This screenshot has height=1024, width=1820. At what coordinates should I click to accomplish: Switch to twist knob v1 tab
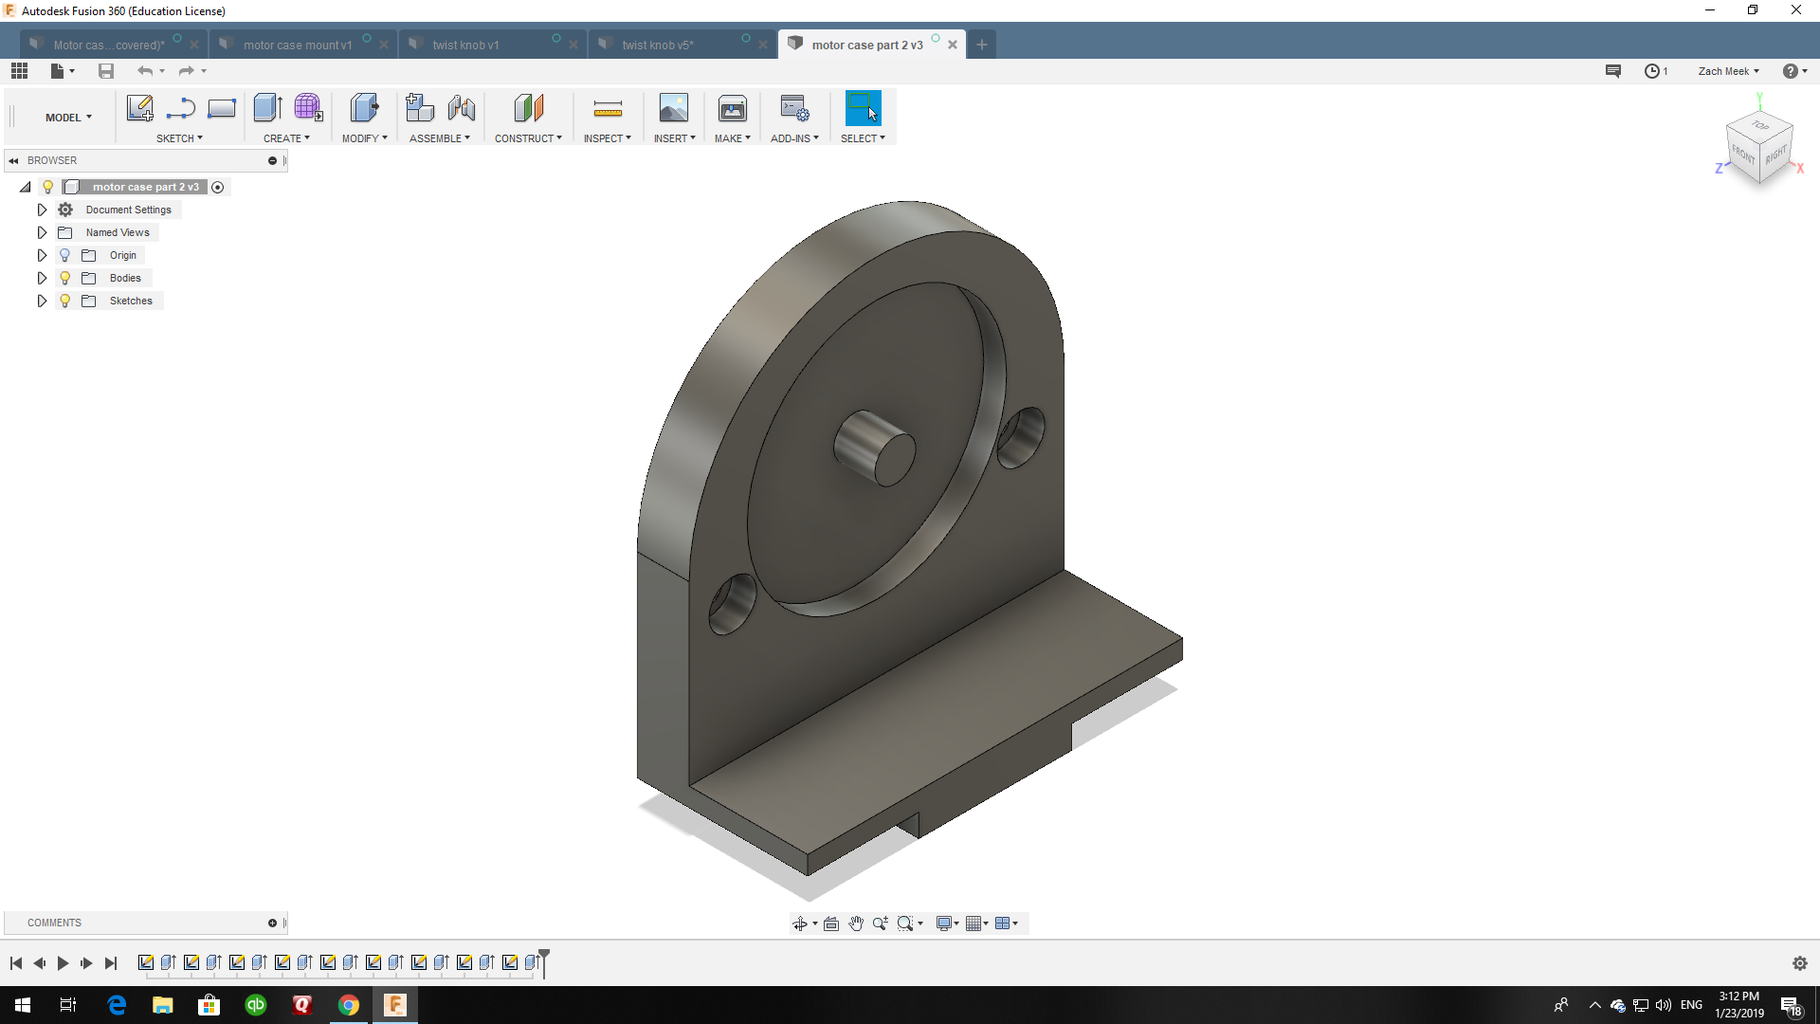tap(466, 45)
